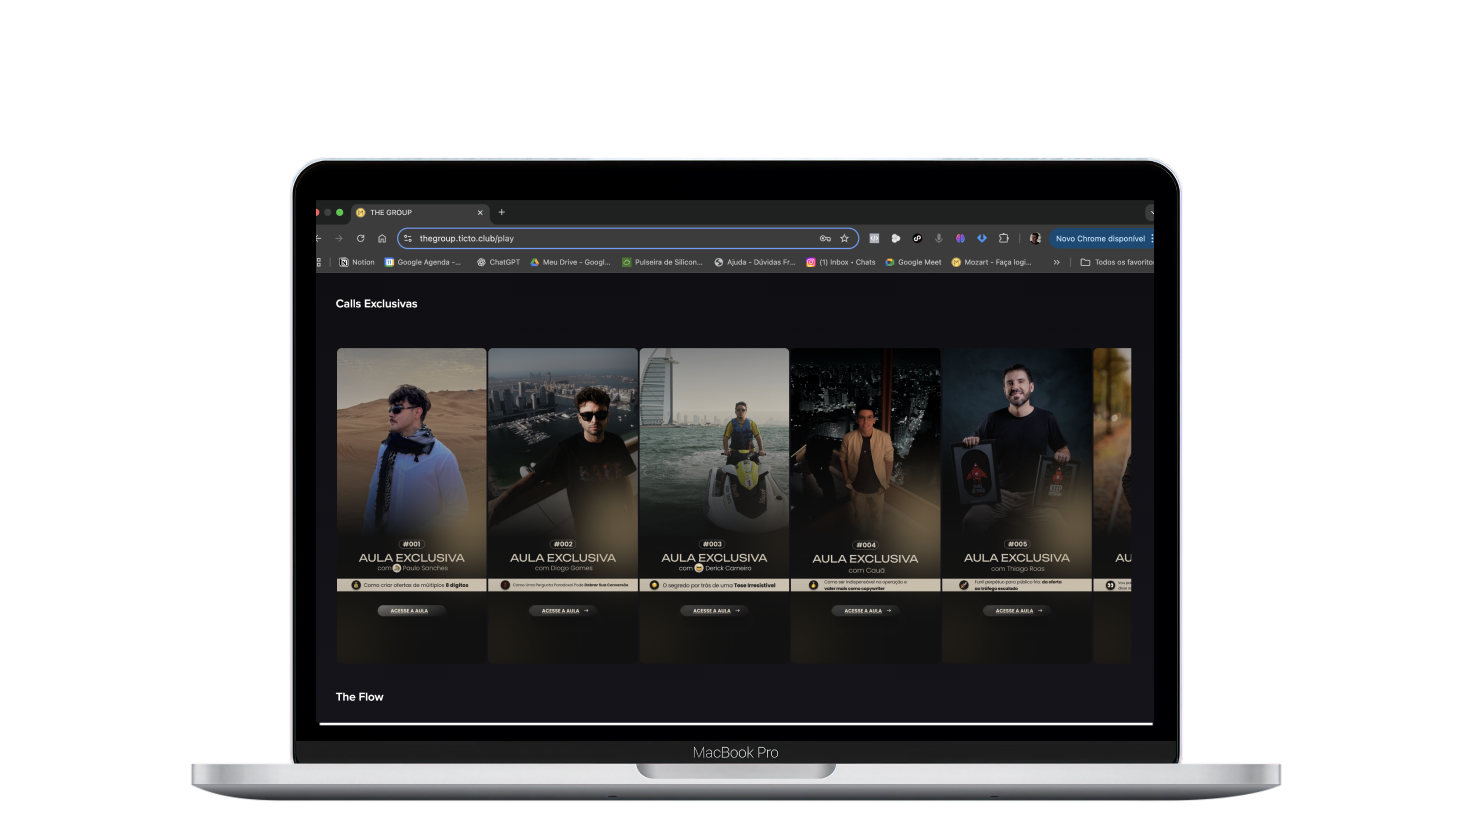Click Acesse a Aula for class #005
Screen dimensions: 1474x823
1016,610
